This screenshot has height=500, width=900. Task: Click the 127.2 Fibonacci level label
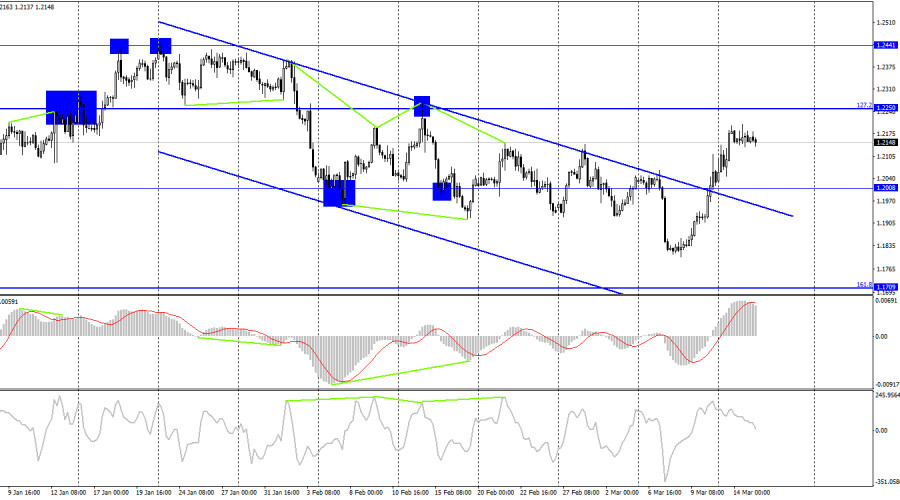click(x=864, y=106)
